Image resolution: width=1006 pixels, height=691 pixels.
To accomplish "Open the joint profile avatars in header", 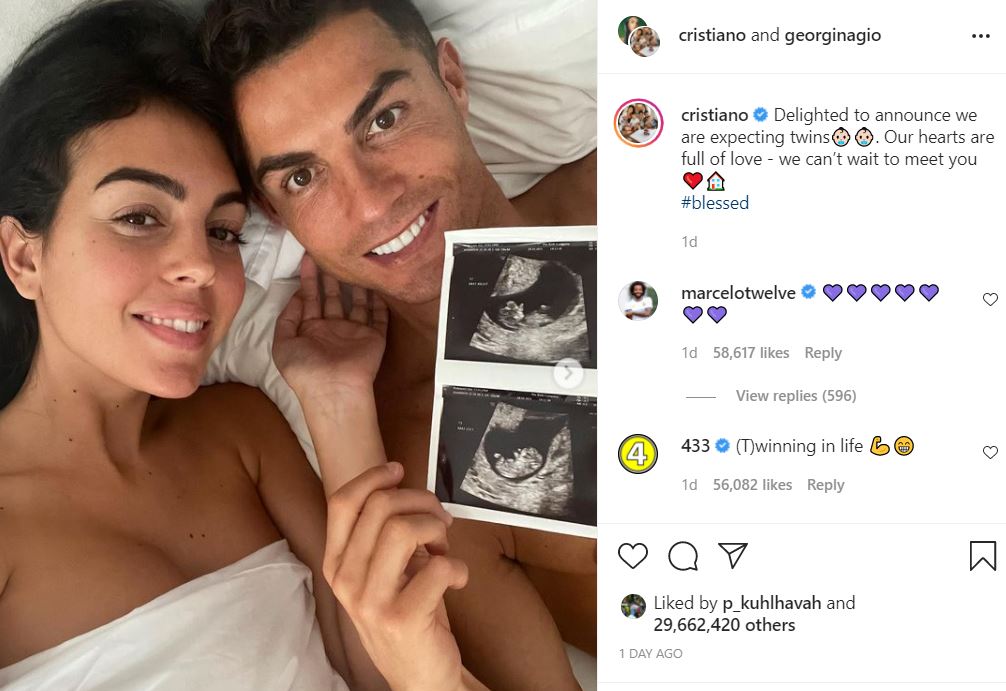I will 639,36.
